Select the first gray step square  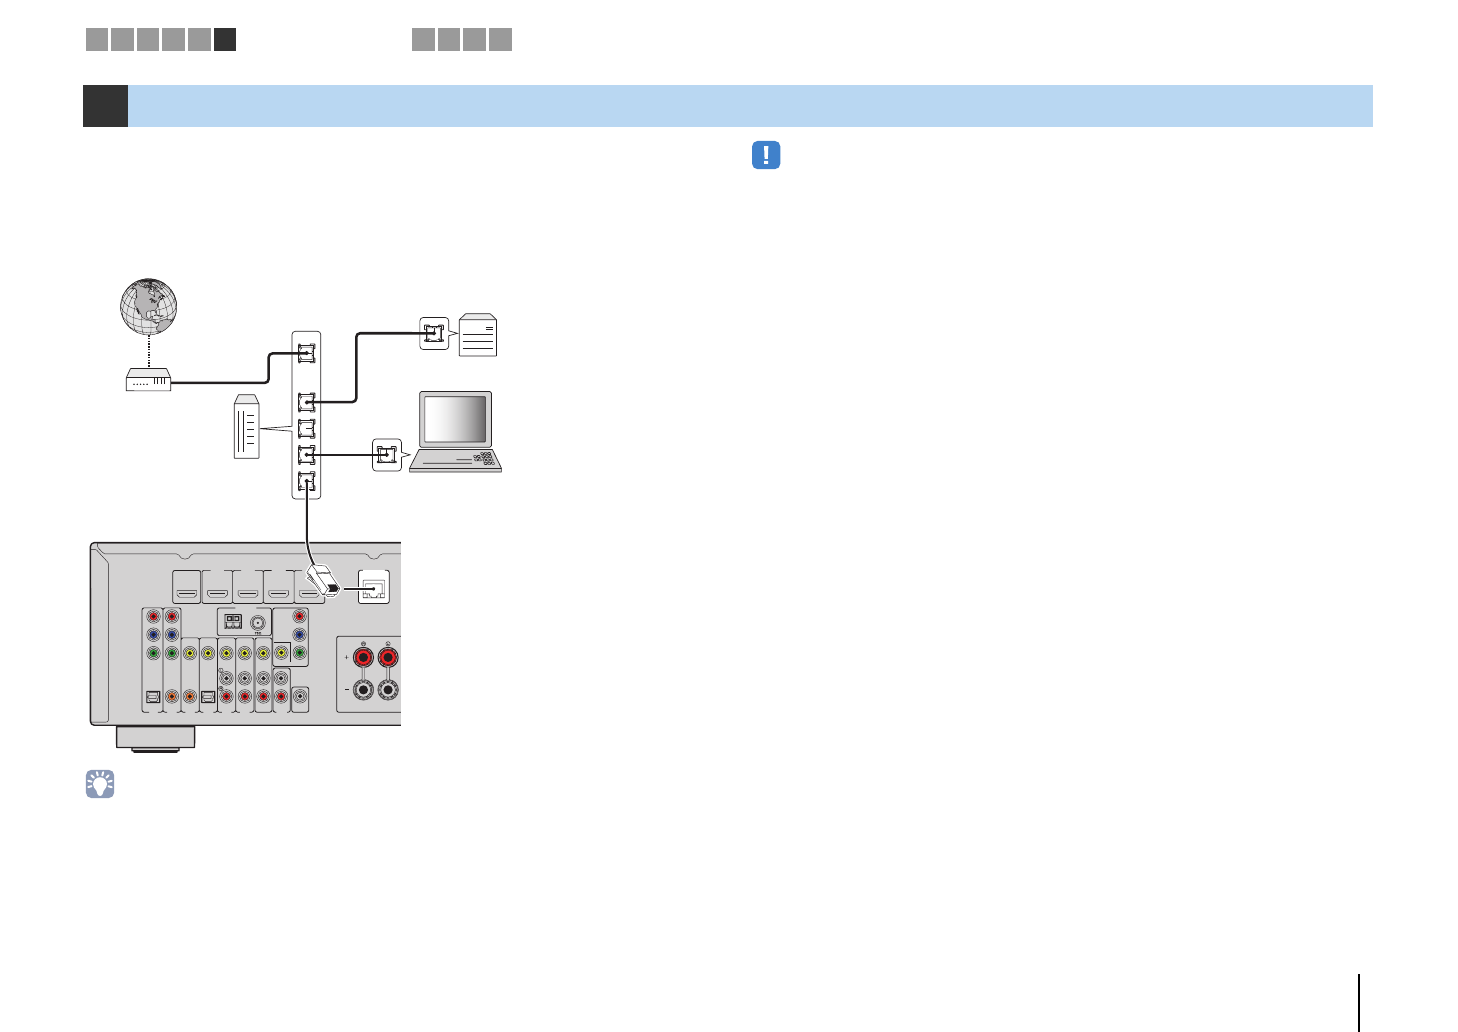(x=96, y=39)
